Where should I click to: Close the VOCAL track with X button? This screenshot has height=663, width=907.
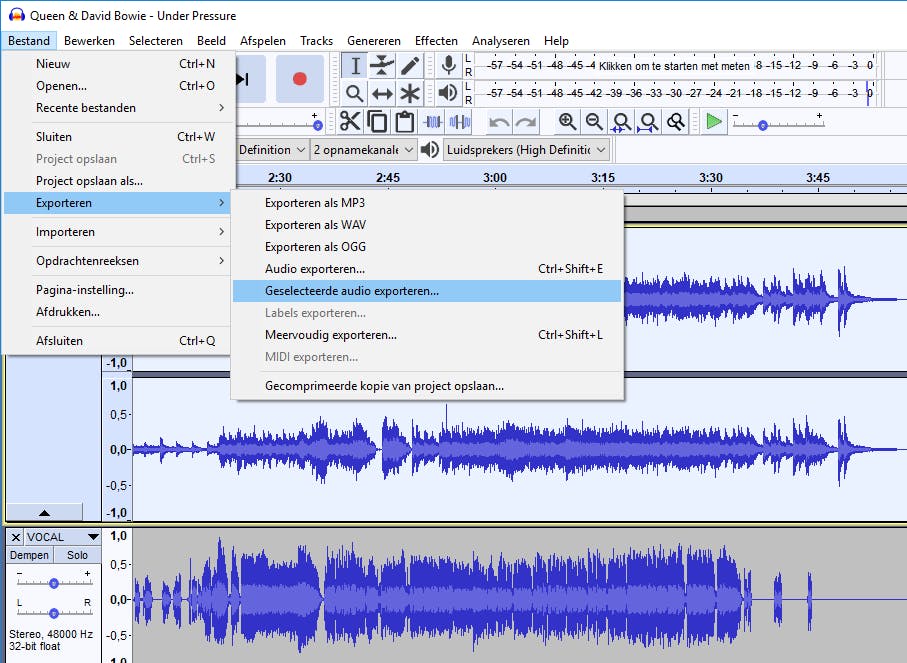[x=15, y=537]
